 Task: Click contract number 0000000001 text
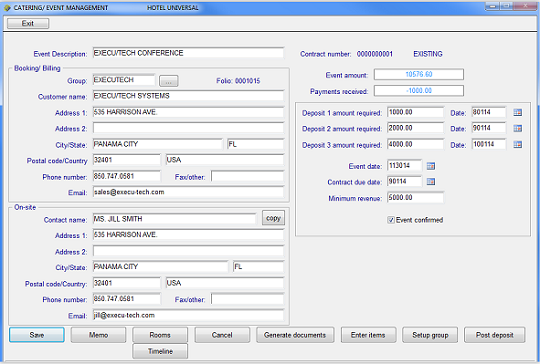coord(375,54)
